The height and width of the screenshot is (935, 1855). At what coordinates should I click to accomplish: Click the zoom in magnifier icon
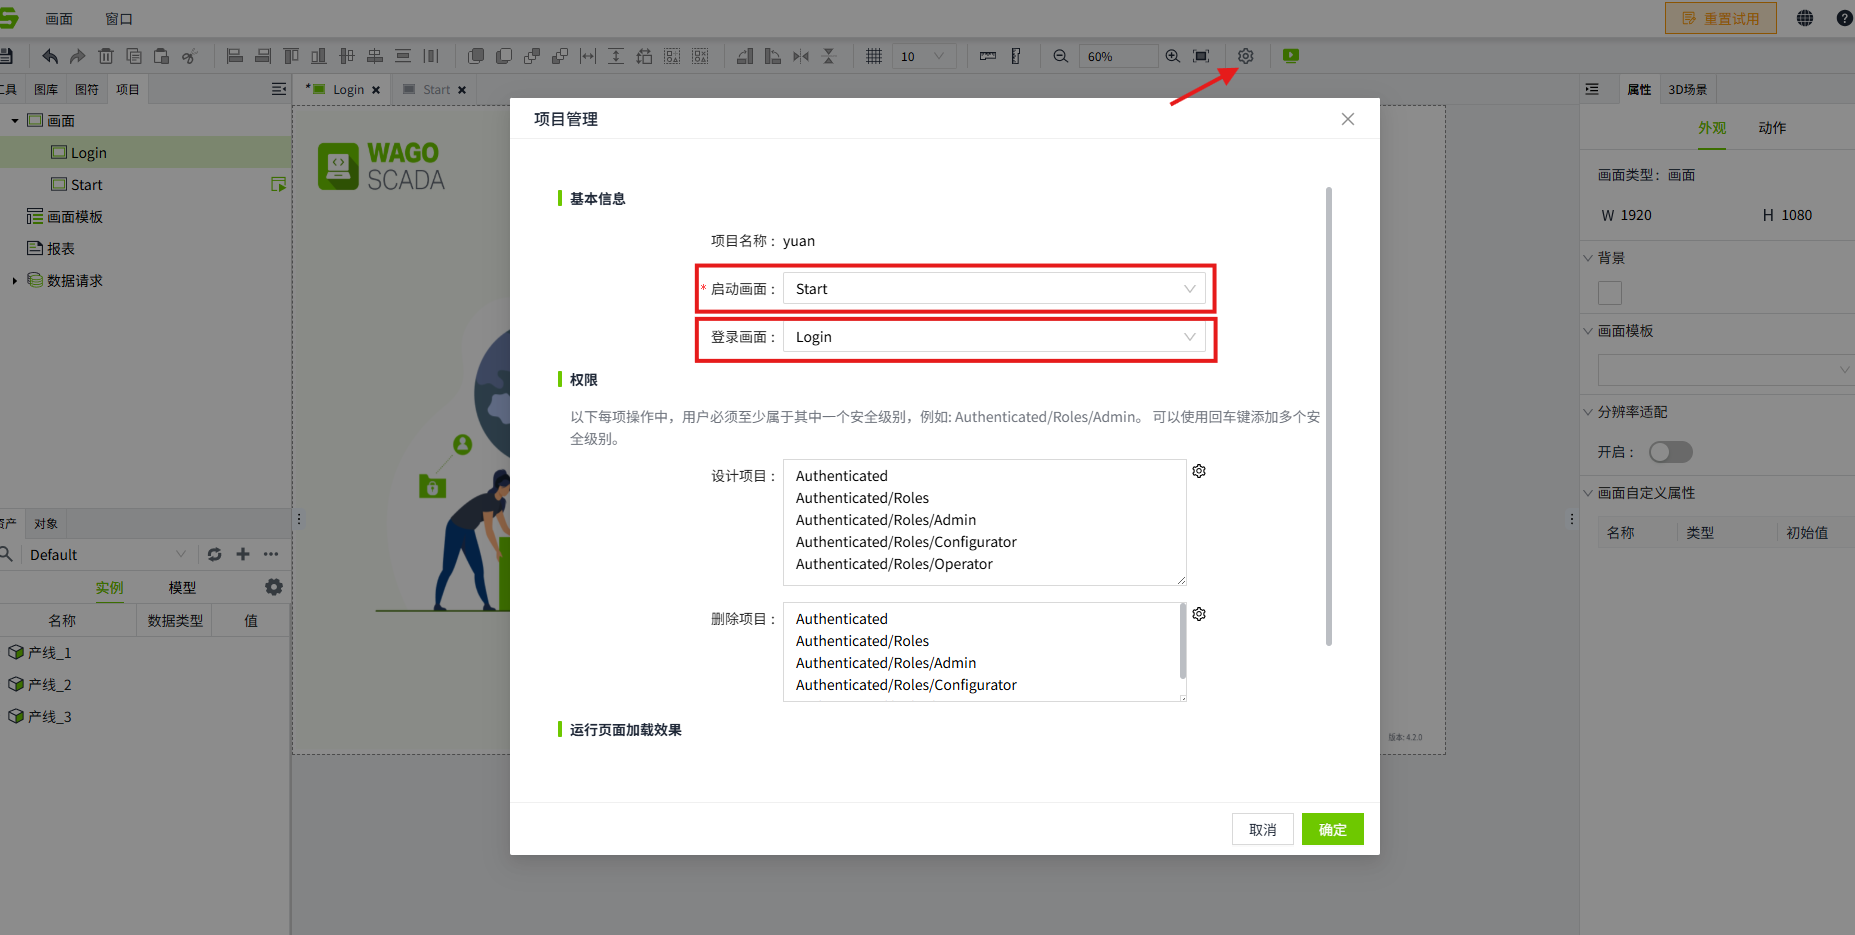(x=1172, y=56)
